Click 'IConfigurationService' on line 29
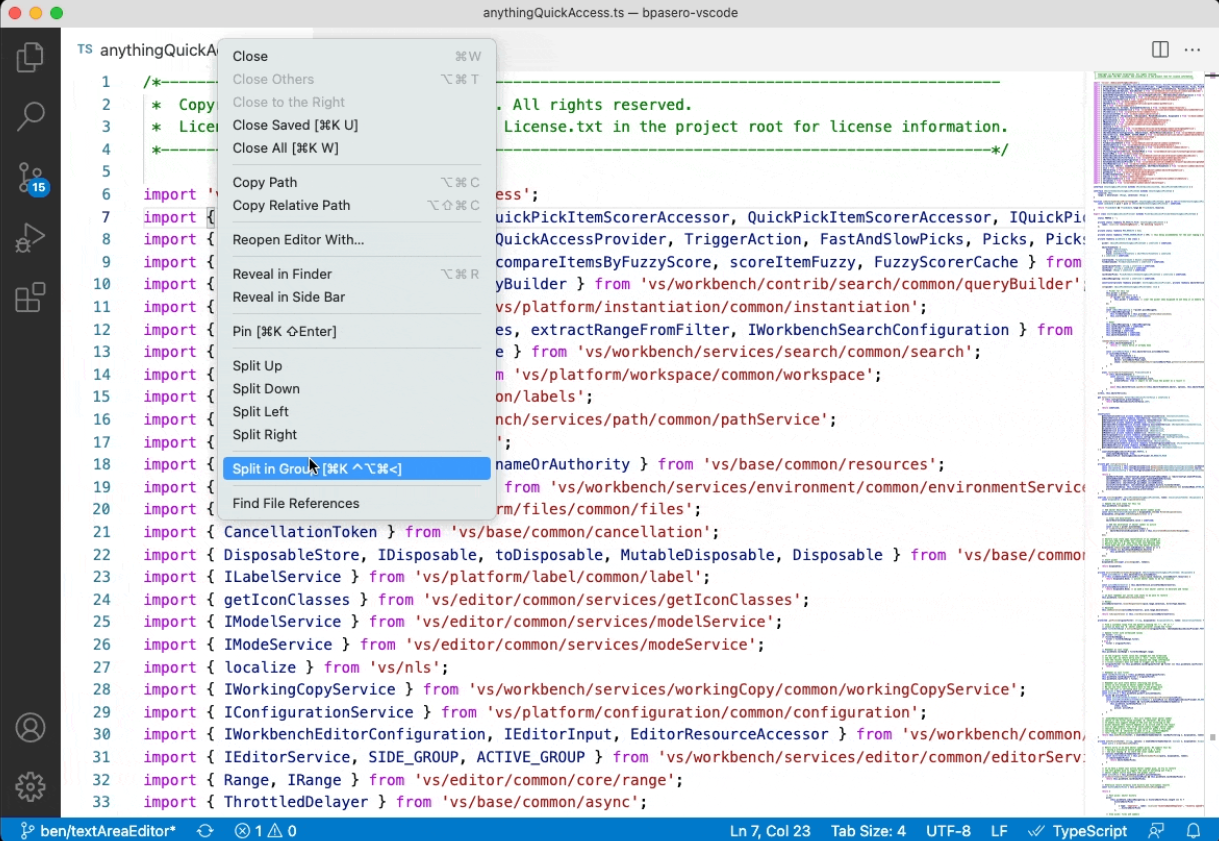The image size is (1219, 841). click(x=319, y=712)
